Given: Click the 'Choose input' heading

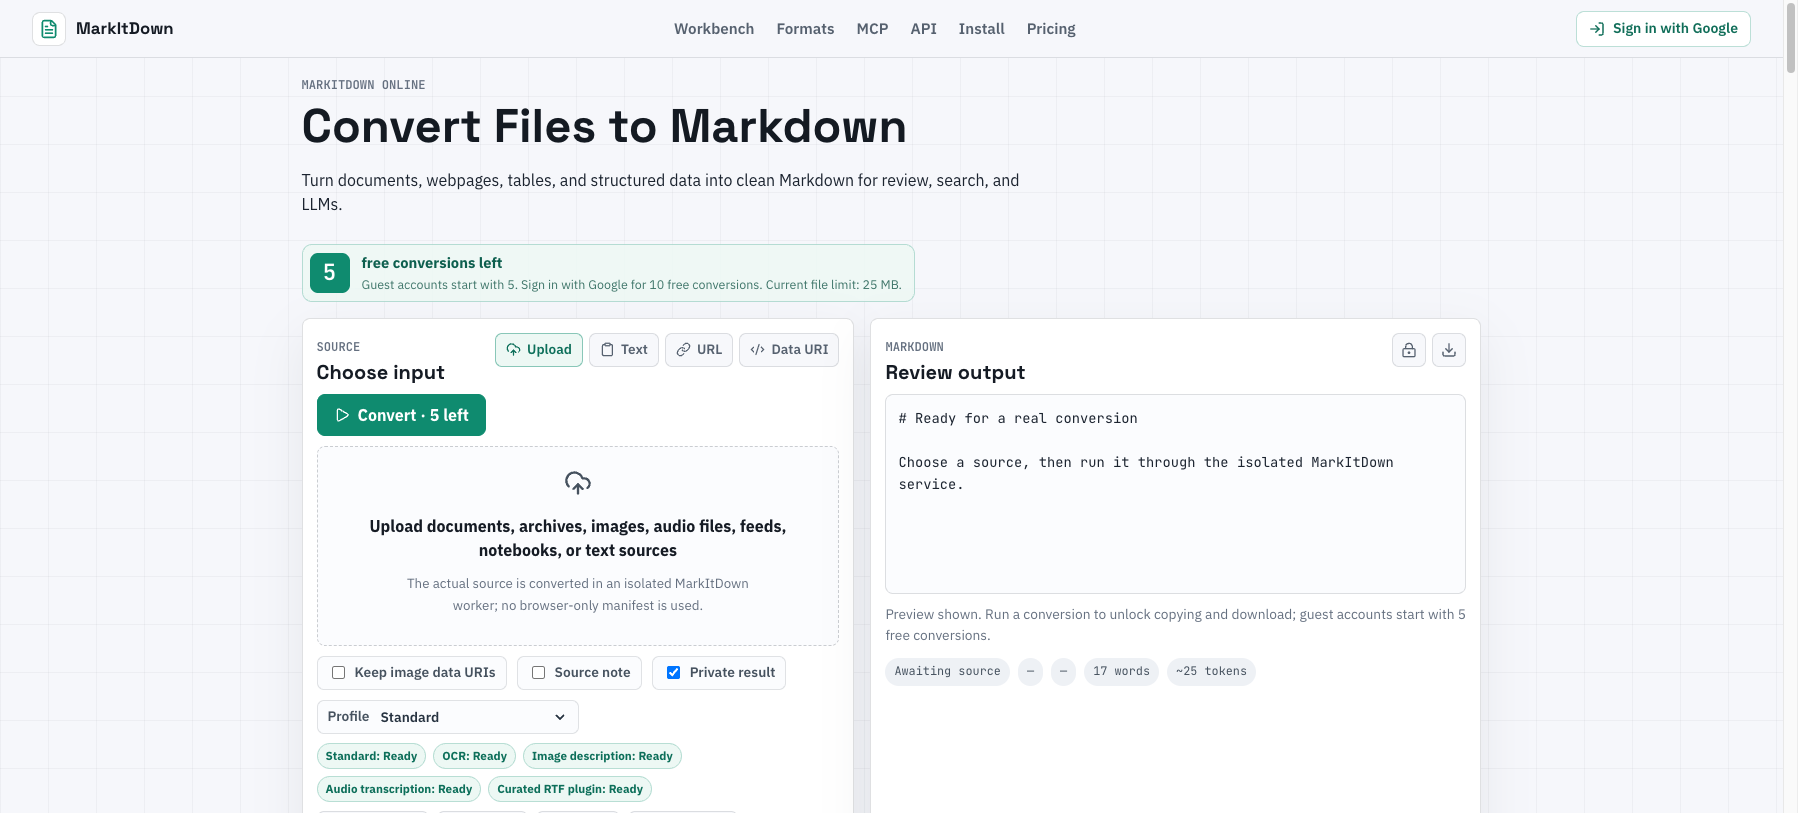Looking at the screenshot, I should pos(381,373).
